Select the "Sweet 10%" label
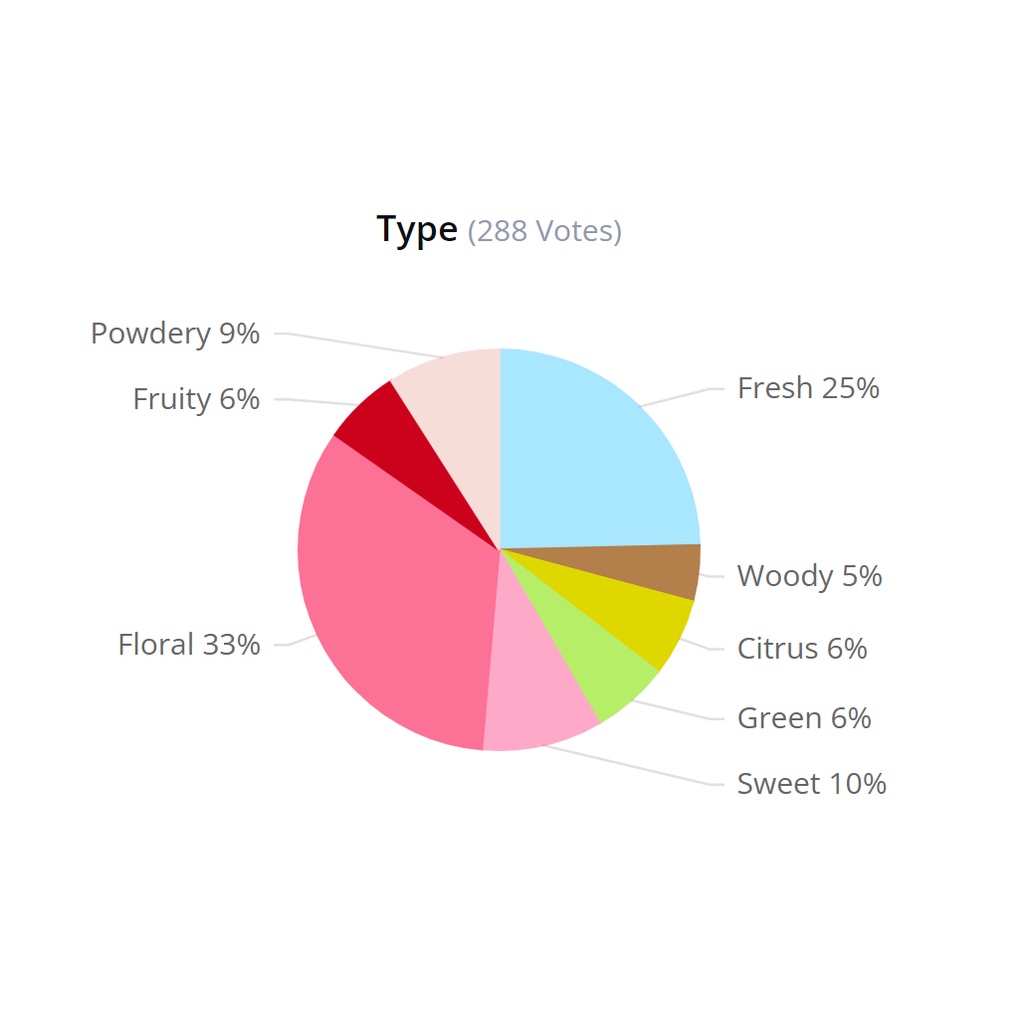Screen dimensions: 1024x1024 click(x=811, y=784)
